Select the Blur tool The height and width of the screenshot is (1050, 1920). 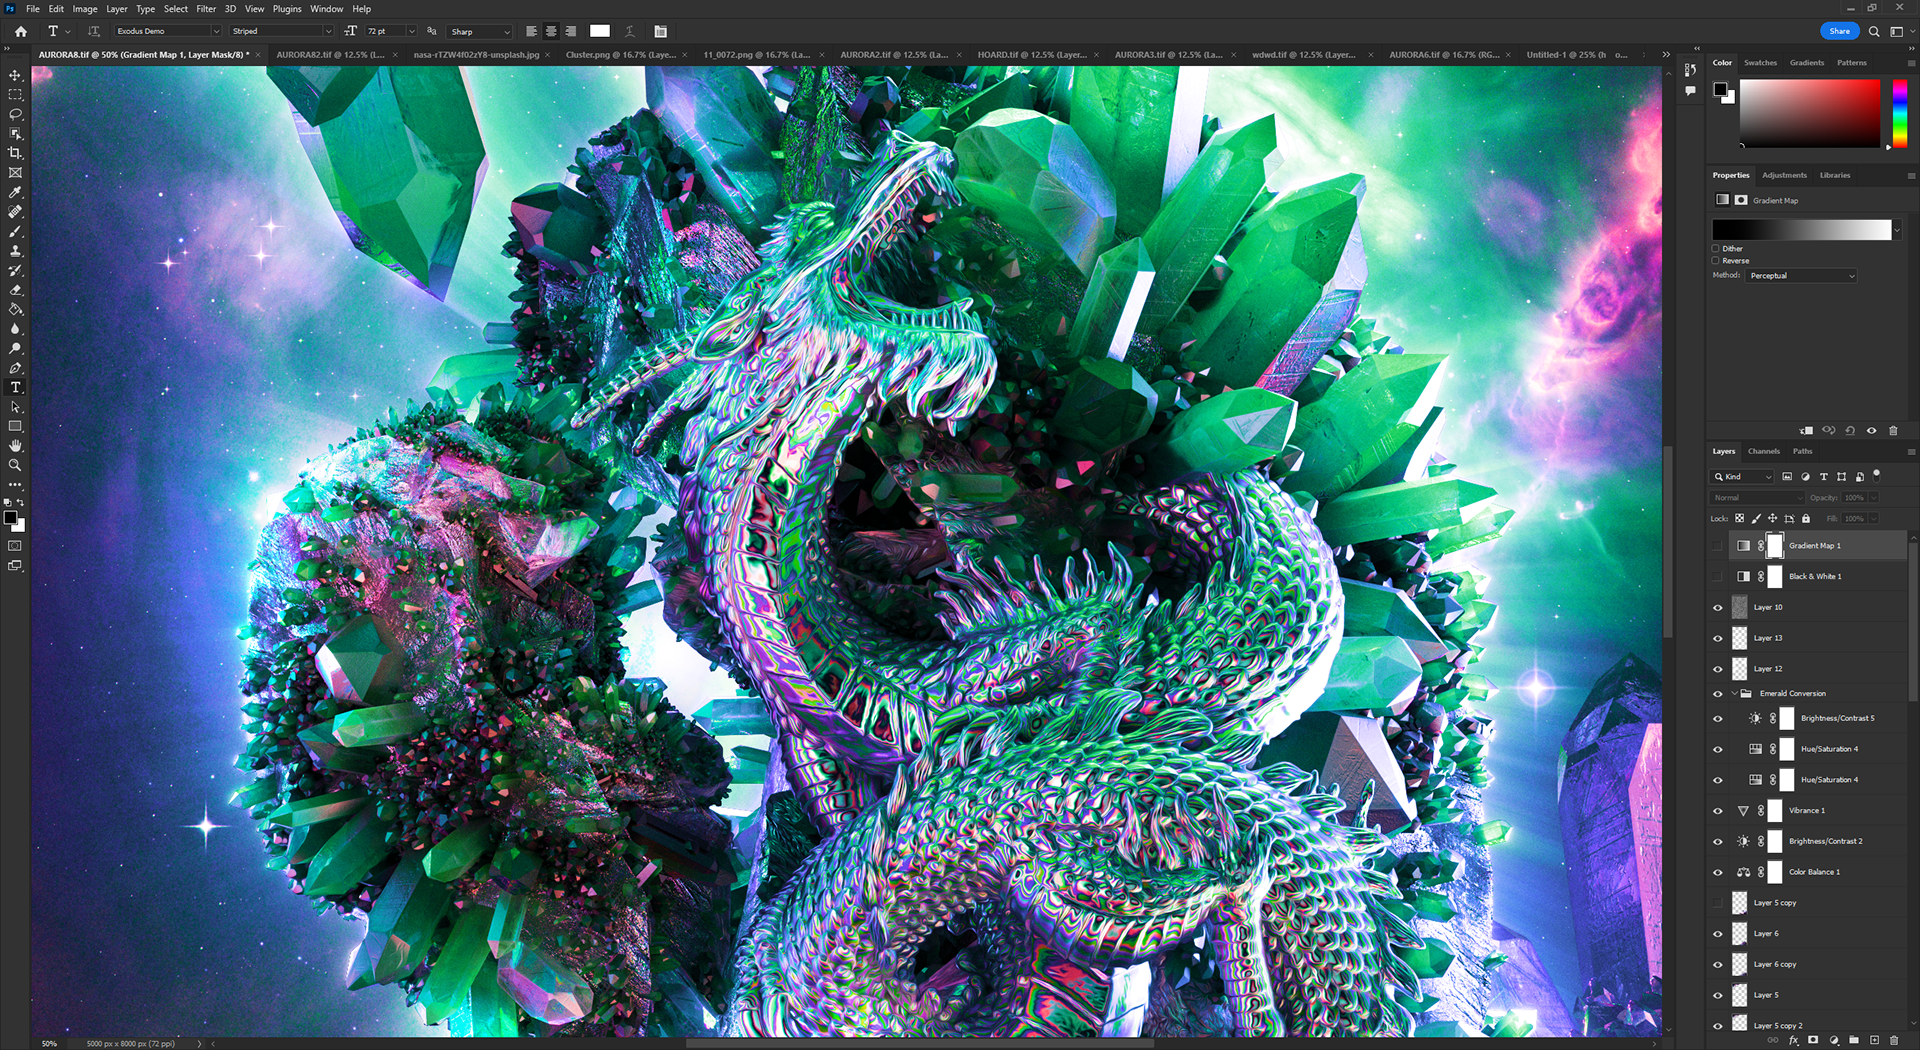[15, 329]
